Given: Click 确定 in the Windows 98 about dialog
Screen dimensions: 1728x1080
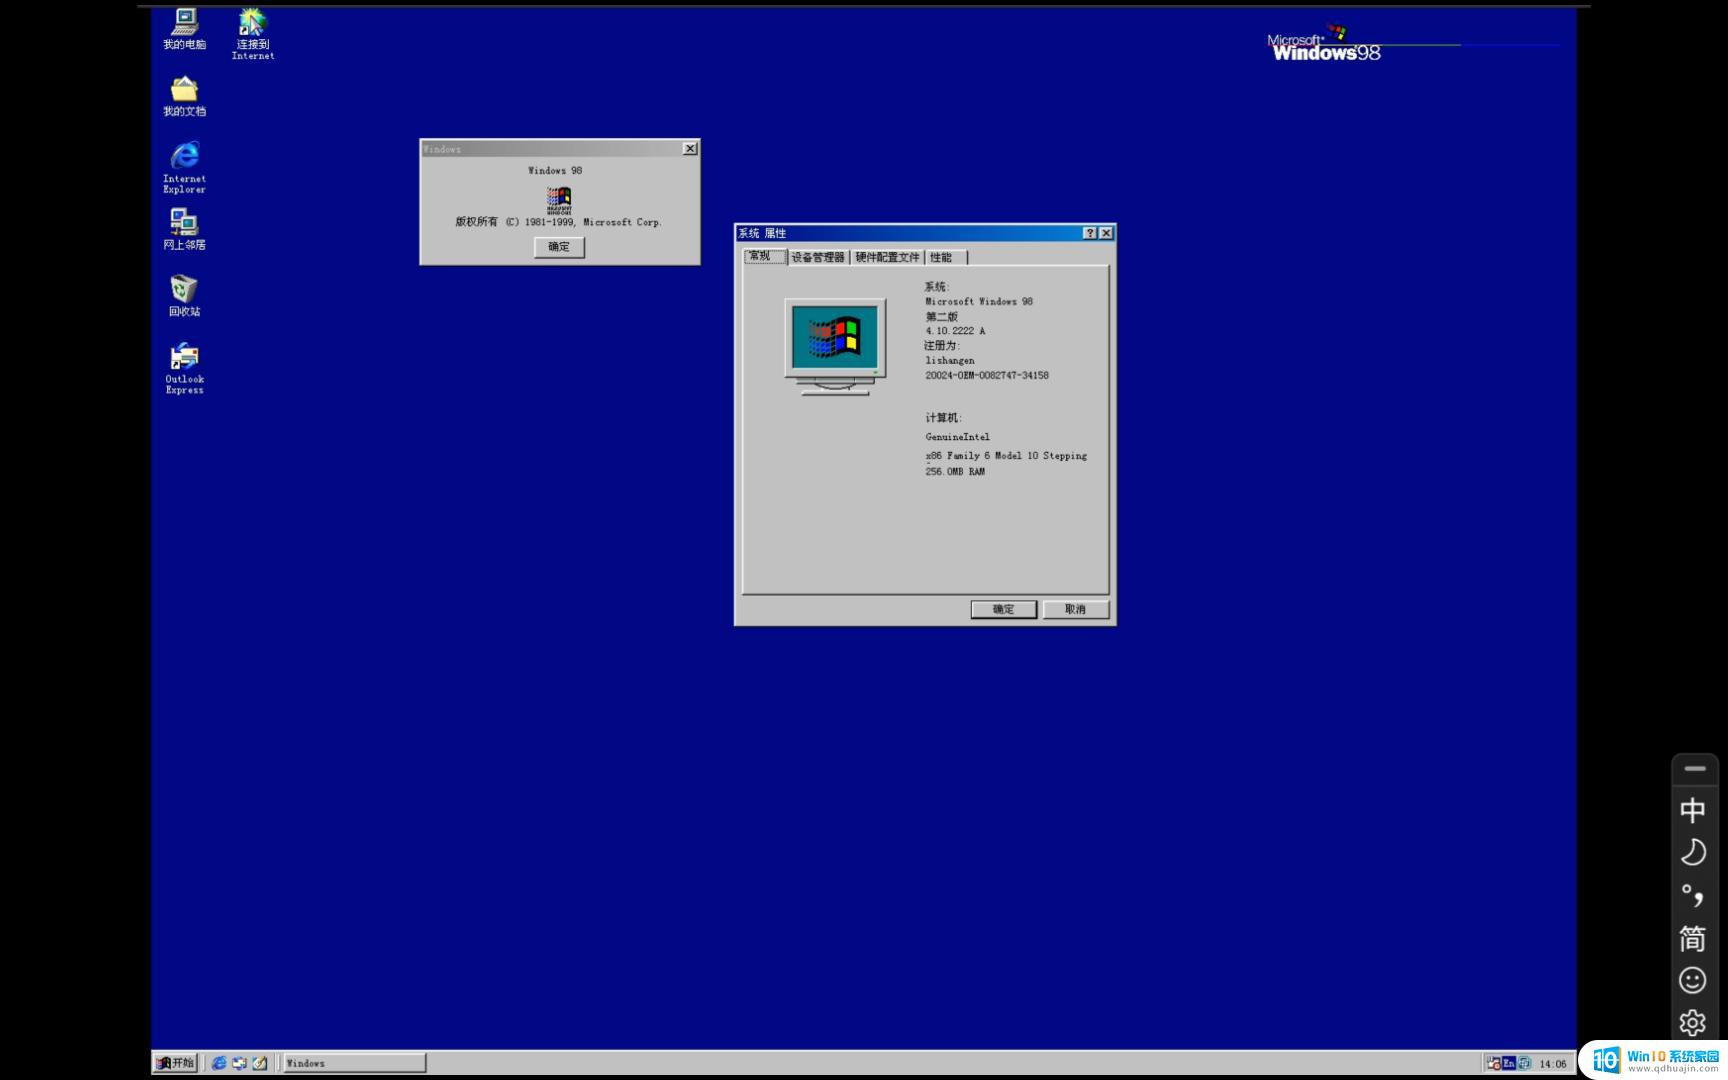Looking at the screenshot, I should coord(559,247).
